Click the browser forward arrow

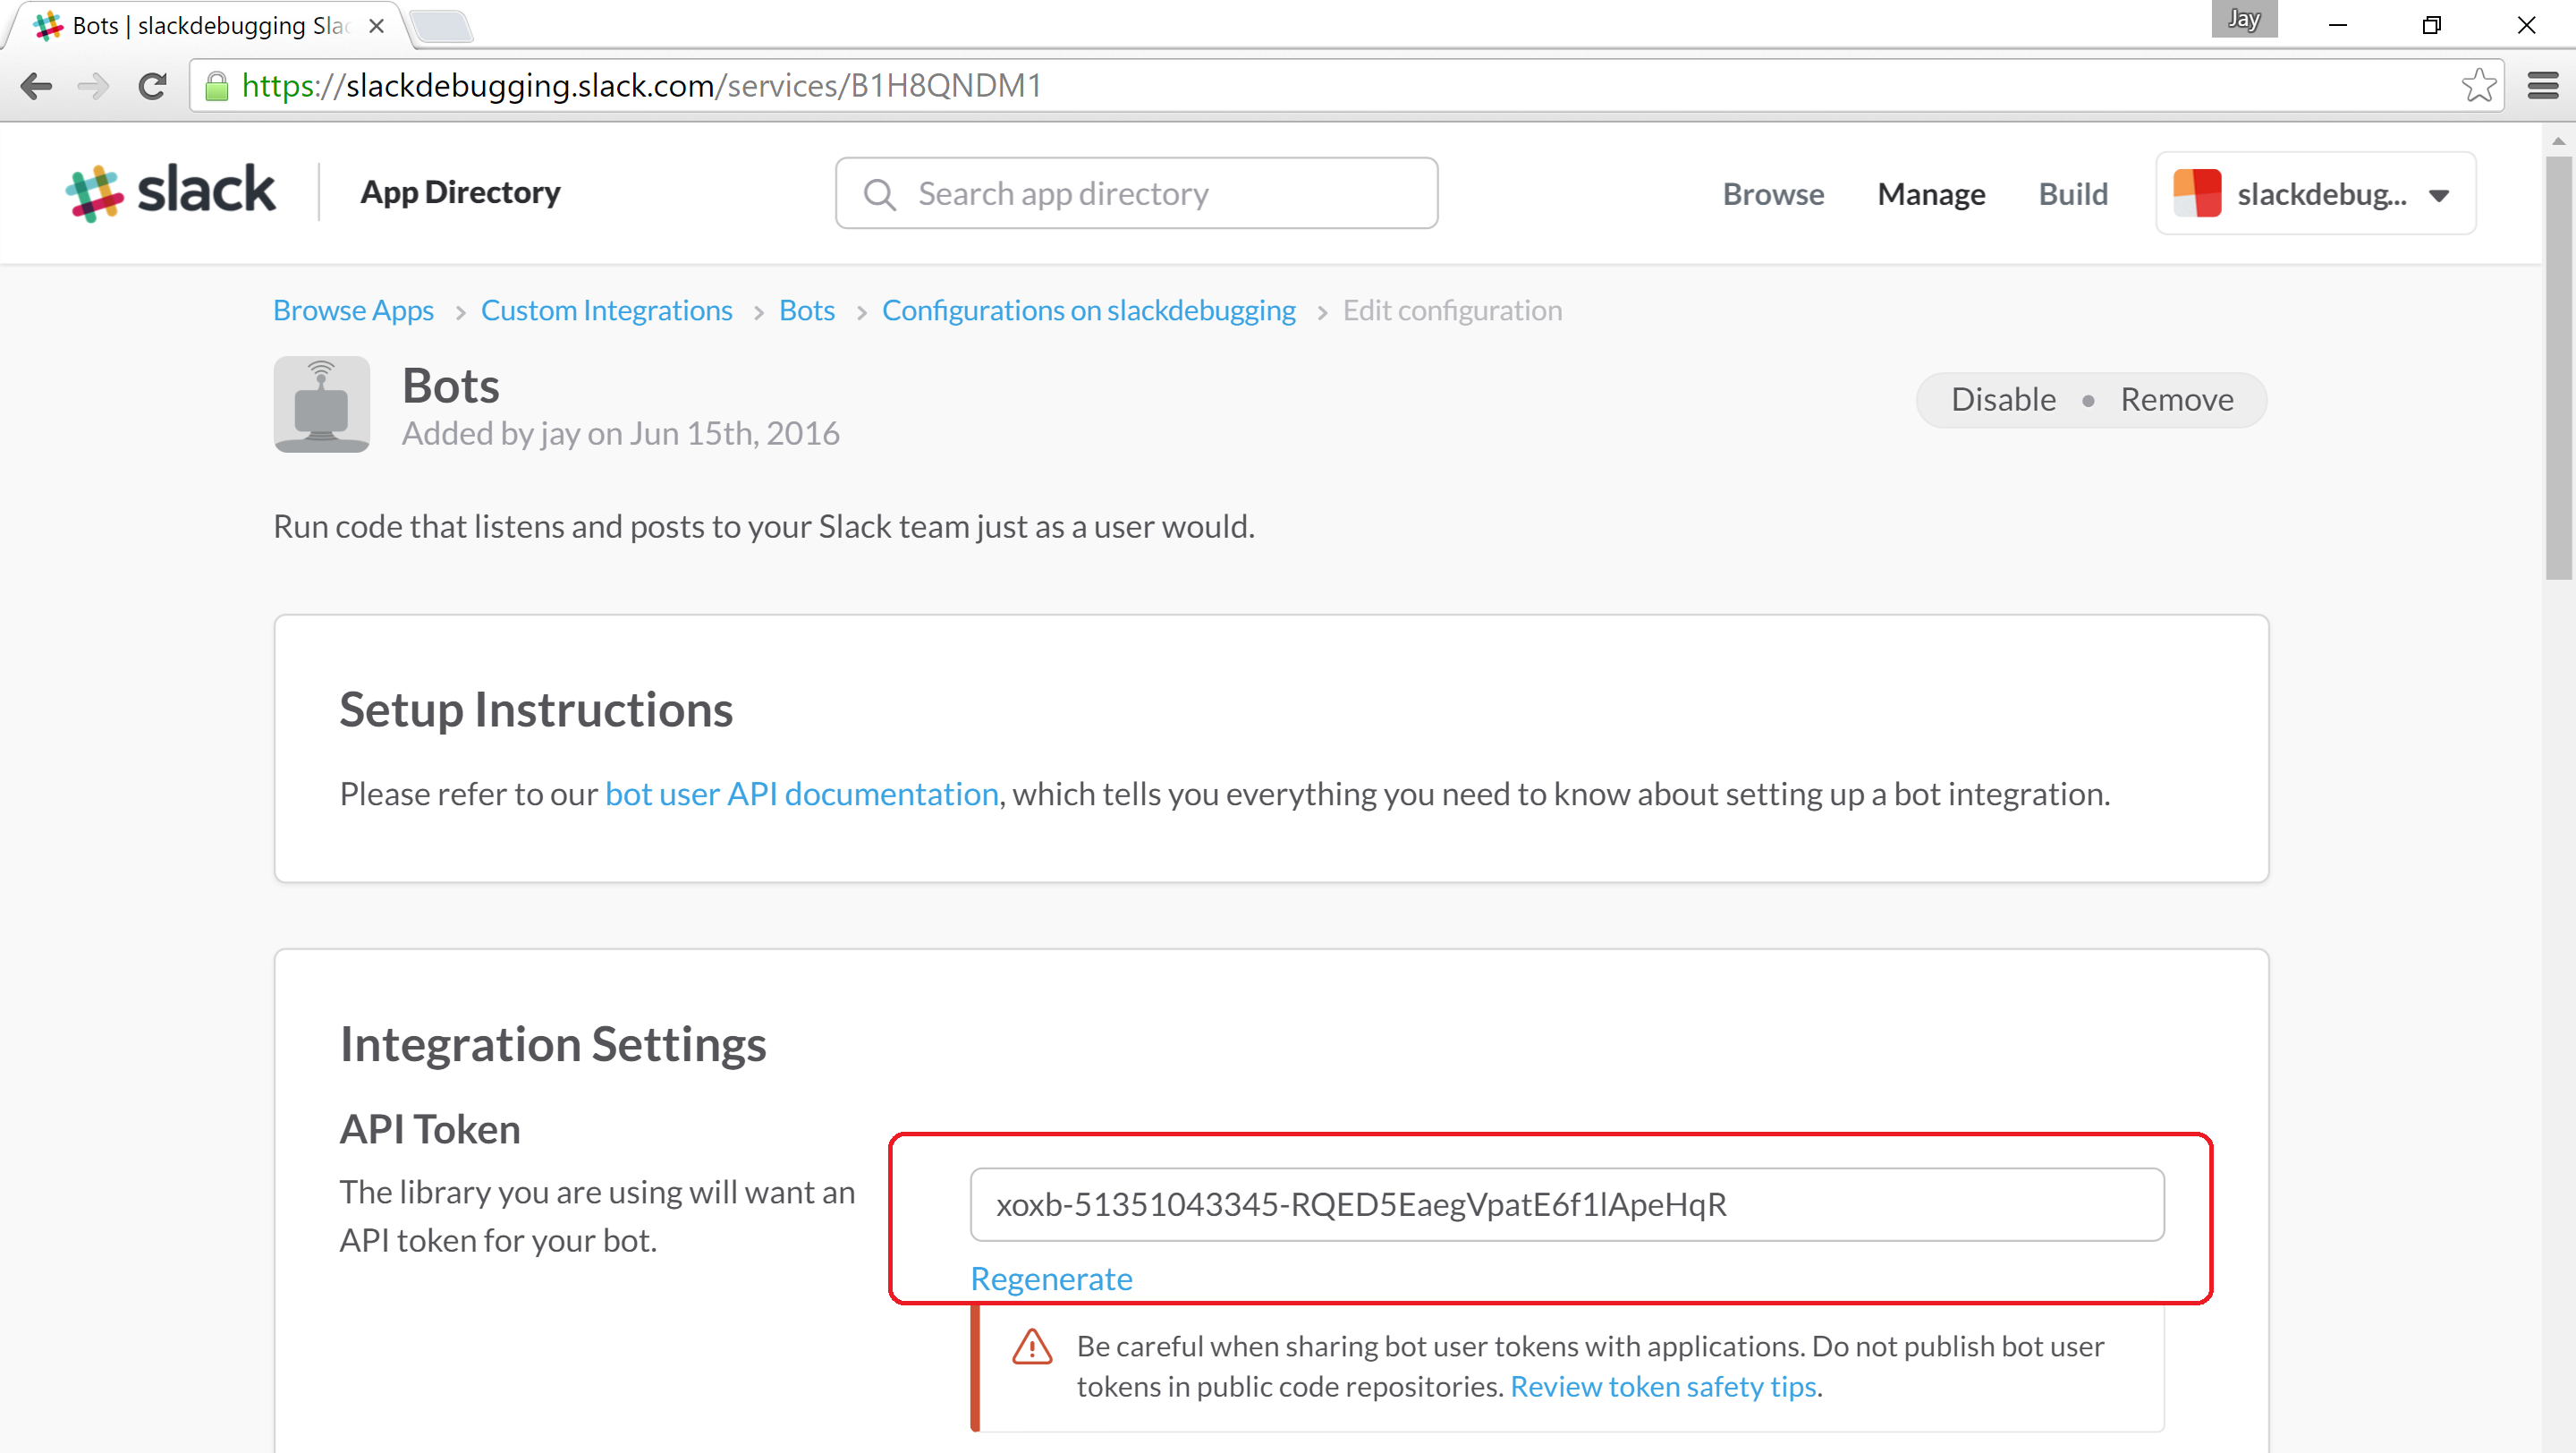[x=93, y=86]
